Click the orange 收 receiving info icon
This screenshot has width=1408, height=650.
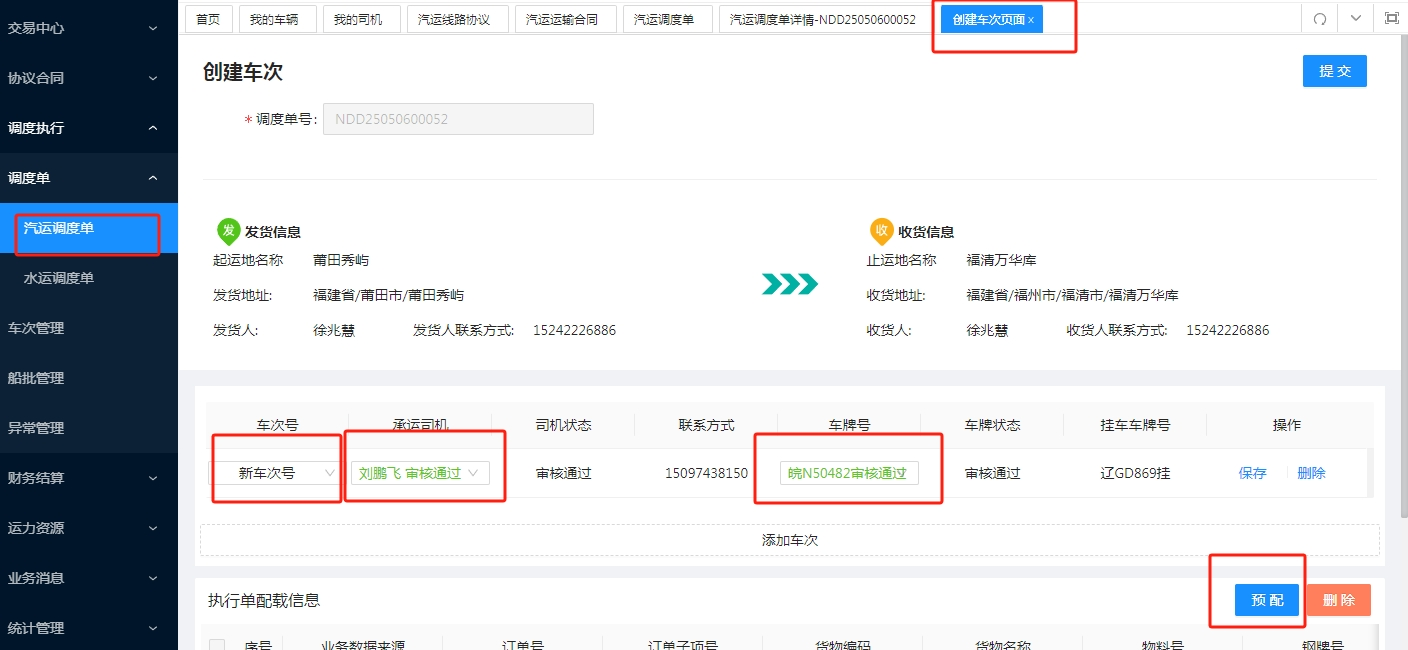tap(881, 231)
